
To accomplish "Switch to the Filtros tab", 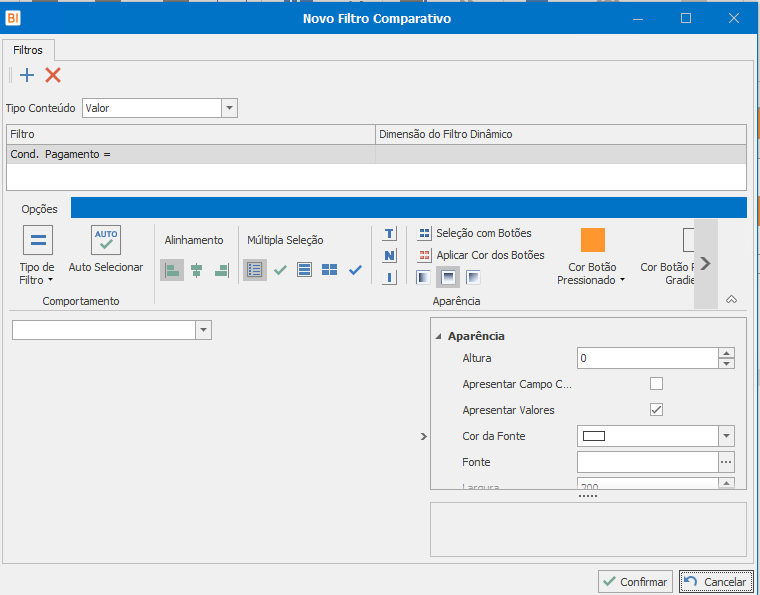I will pos(28,48).
